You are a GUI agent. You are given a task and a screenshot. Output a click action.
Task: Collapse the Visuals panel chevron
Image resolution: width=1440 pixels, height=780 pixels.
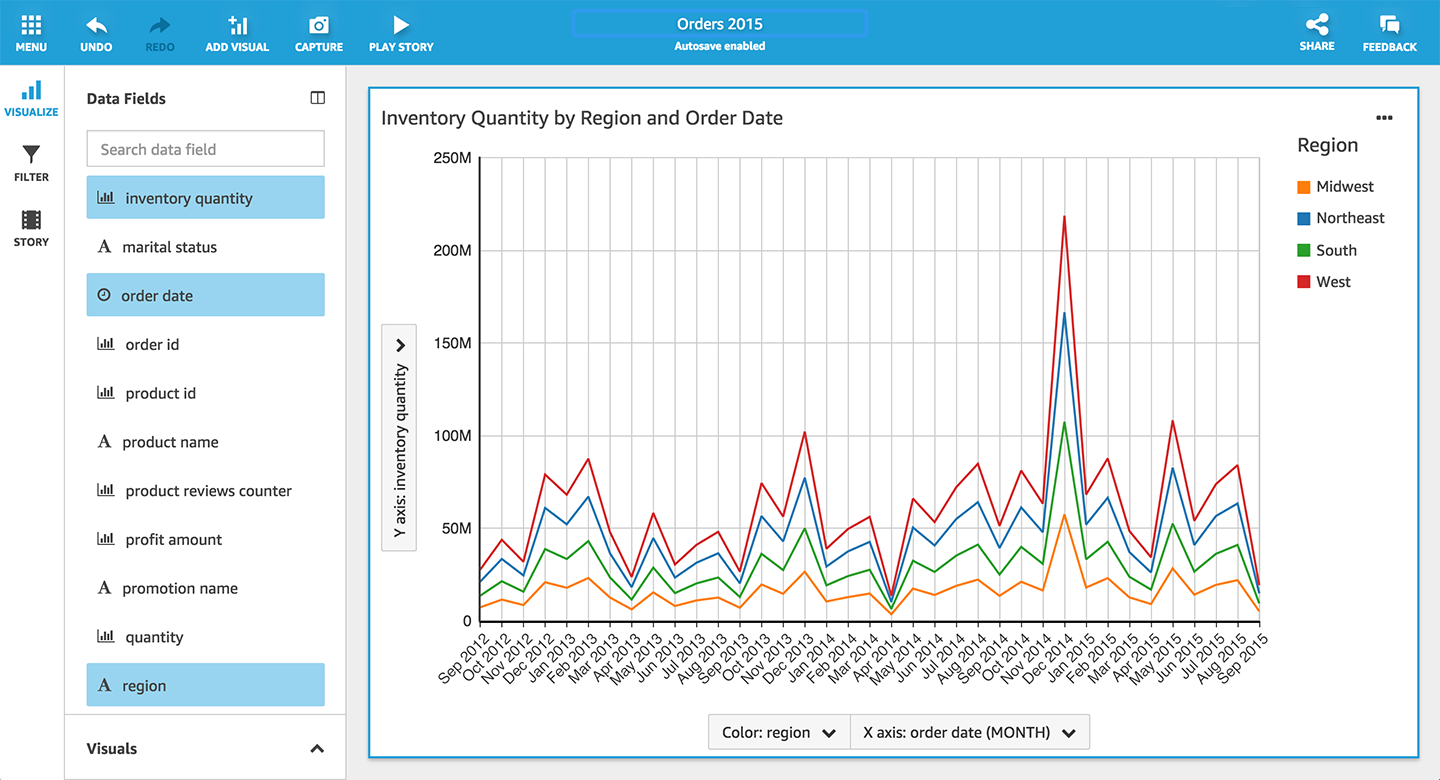tap(317, 748)
